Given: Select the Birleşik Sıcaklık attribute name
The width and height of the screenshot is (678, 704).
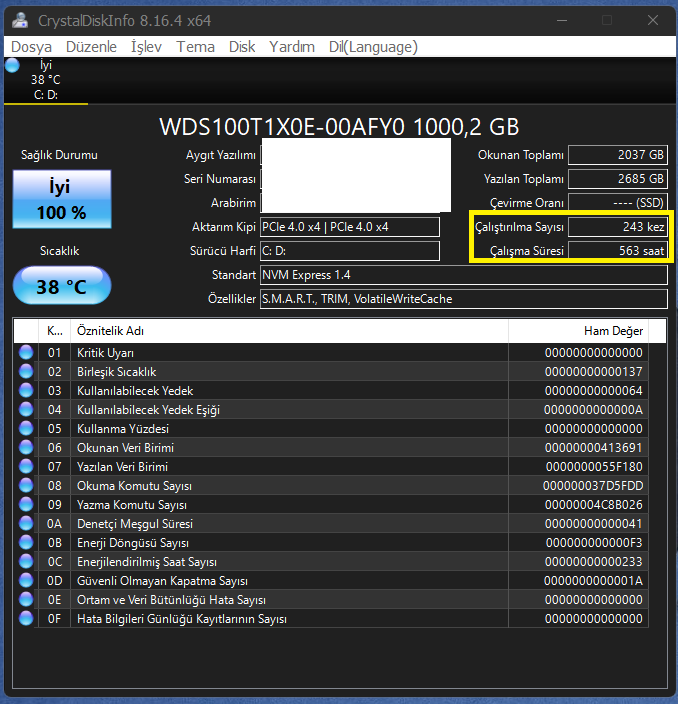Looking at the screenshot, I should [117, 372].
